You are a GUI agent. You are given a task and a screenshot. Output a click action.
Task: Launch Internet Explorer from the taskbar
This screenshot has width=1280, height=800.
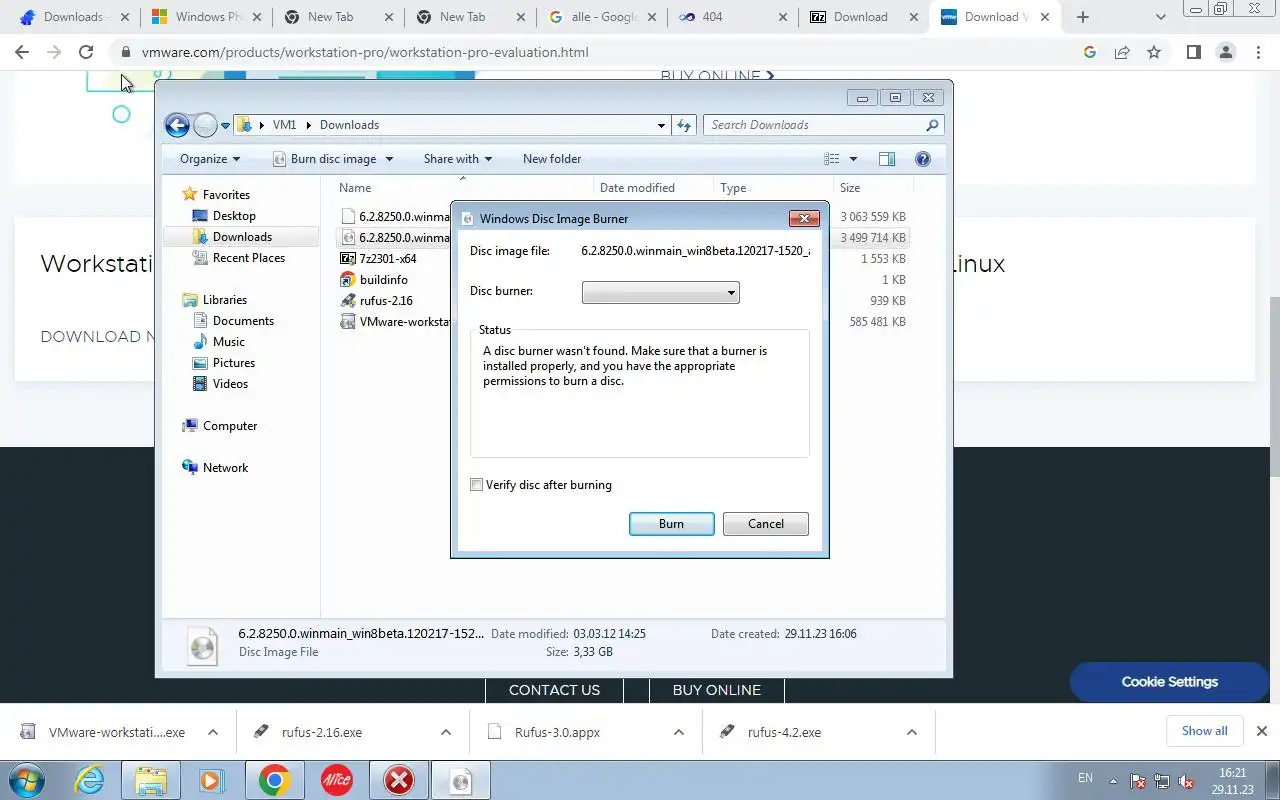tap(90, 781)
